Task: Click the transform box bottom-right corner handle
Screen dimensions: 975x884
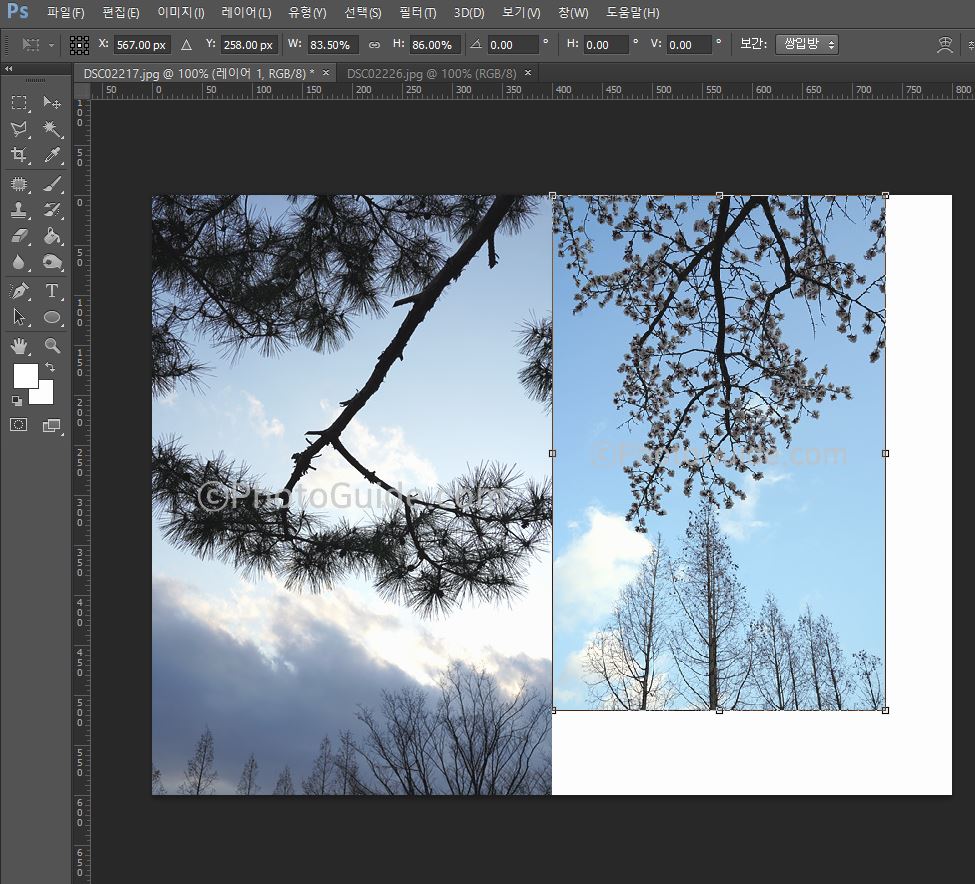Action: pos(885,710)
